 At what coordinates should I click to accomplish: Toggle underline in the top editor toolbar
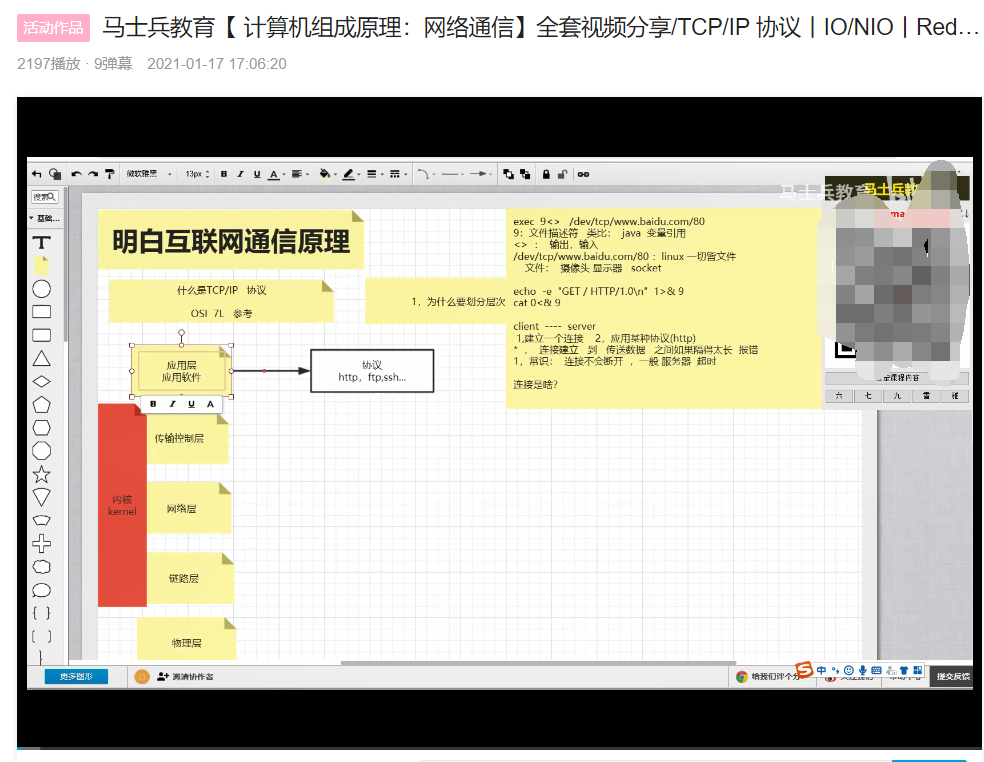(257, 174)
